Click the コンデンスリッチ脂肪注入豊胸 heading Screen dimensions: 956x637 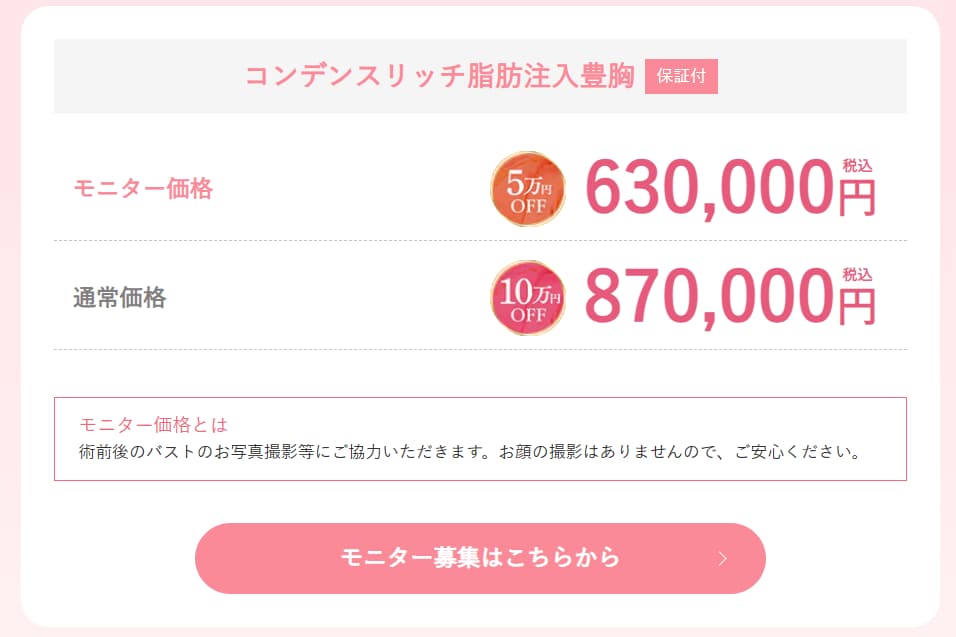[x=440, y=77]
